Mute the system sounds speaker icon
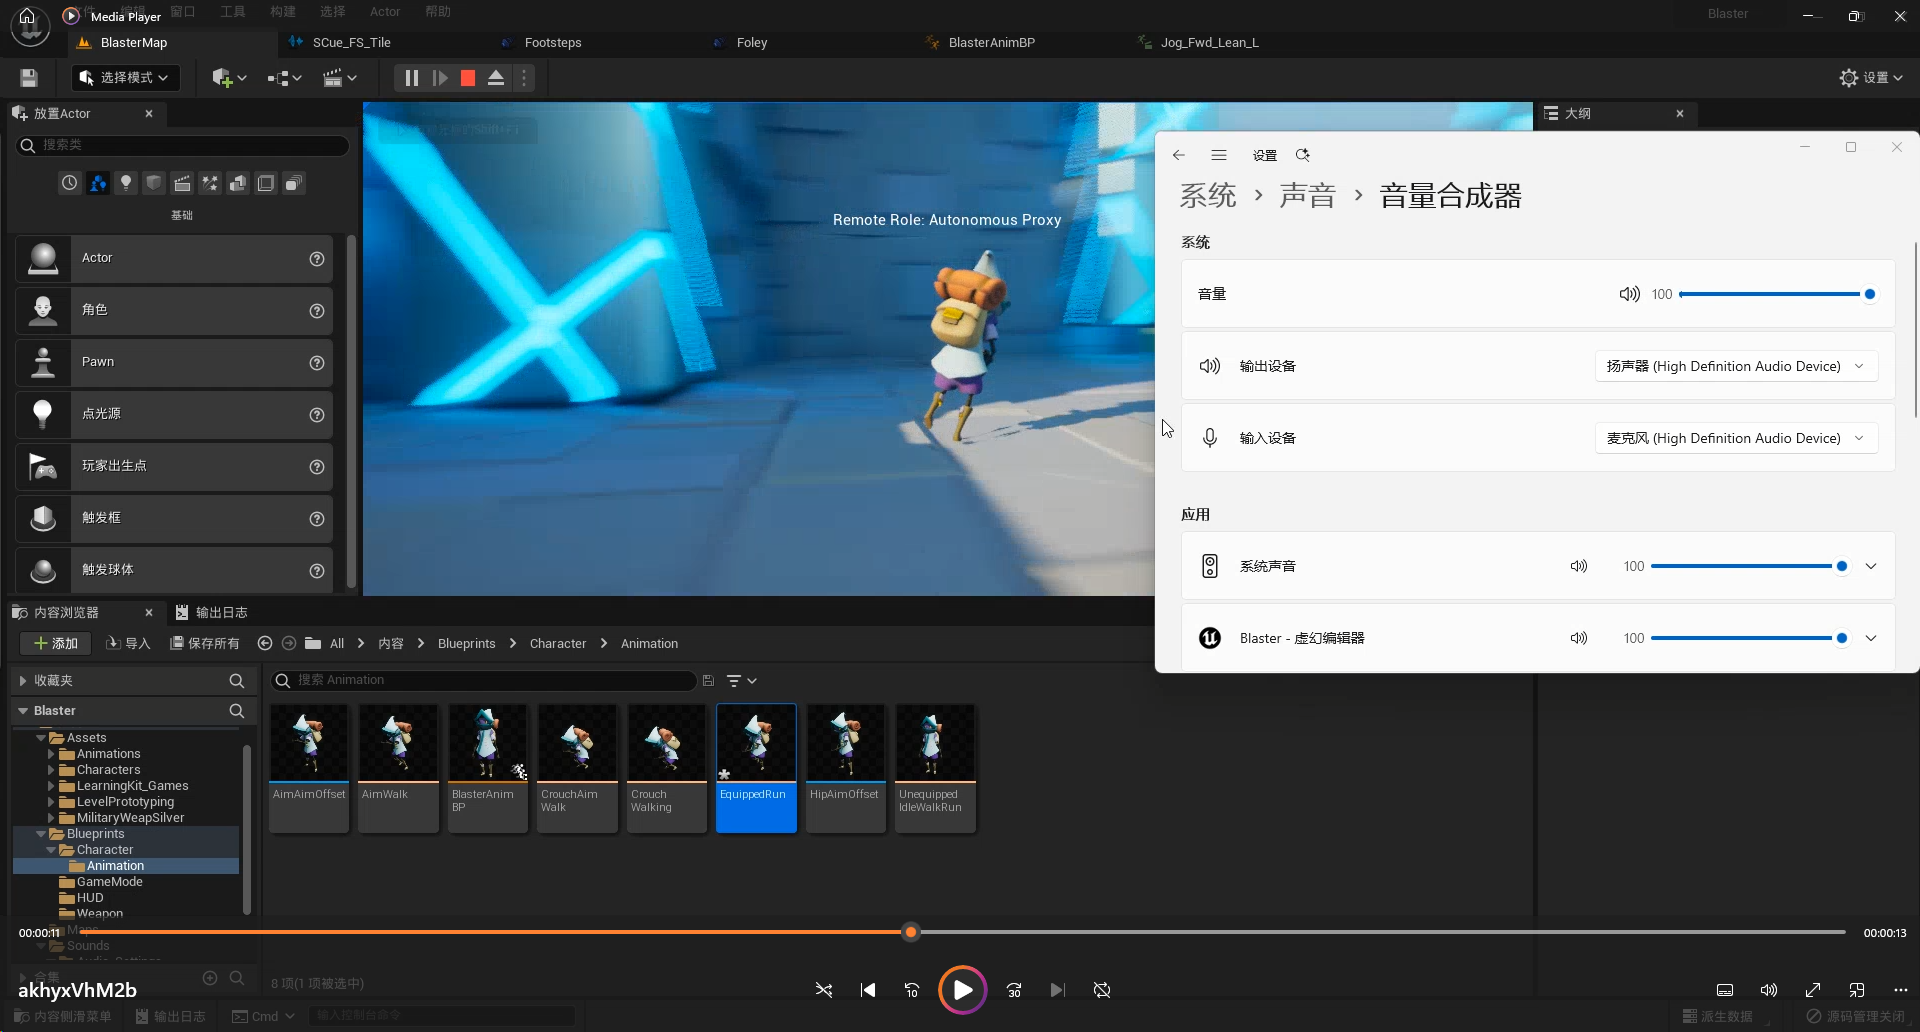The height and width of the screenshot is (1032, 1920). point(1579,566)
